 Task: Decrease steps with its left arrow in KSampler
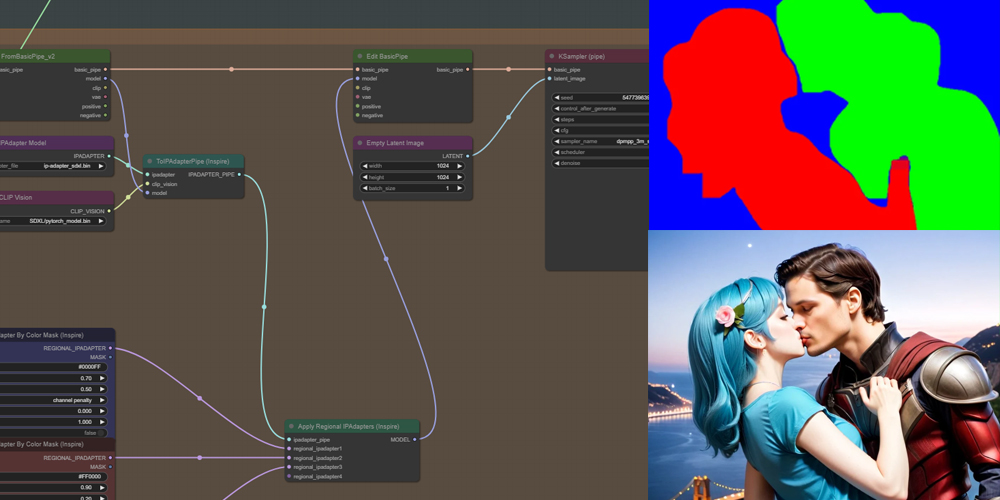[x=556, y=119]
